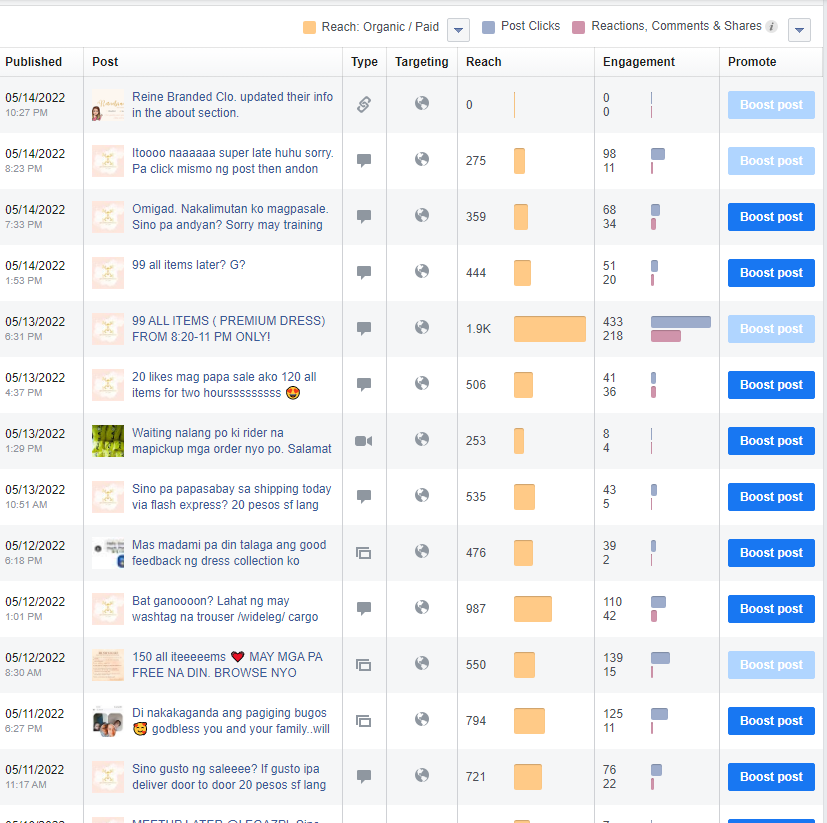This screenshot has width=827, height=823.
Task: Click the globe targeting icon for Mas madami post
Action: 422,551
